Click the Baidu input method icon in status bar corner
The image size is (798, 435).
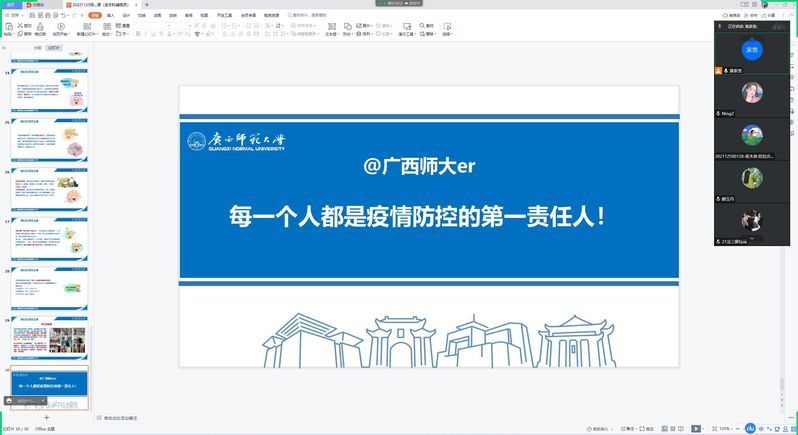(750, 428)
